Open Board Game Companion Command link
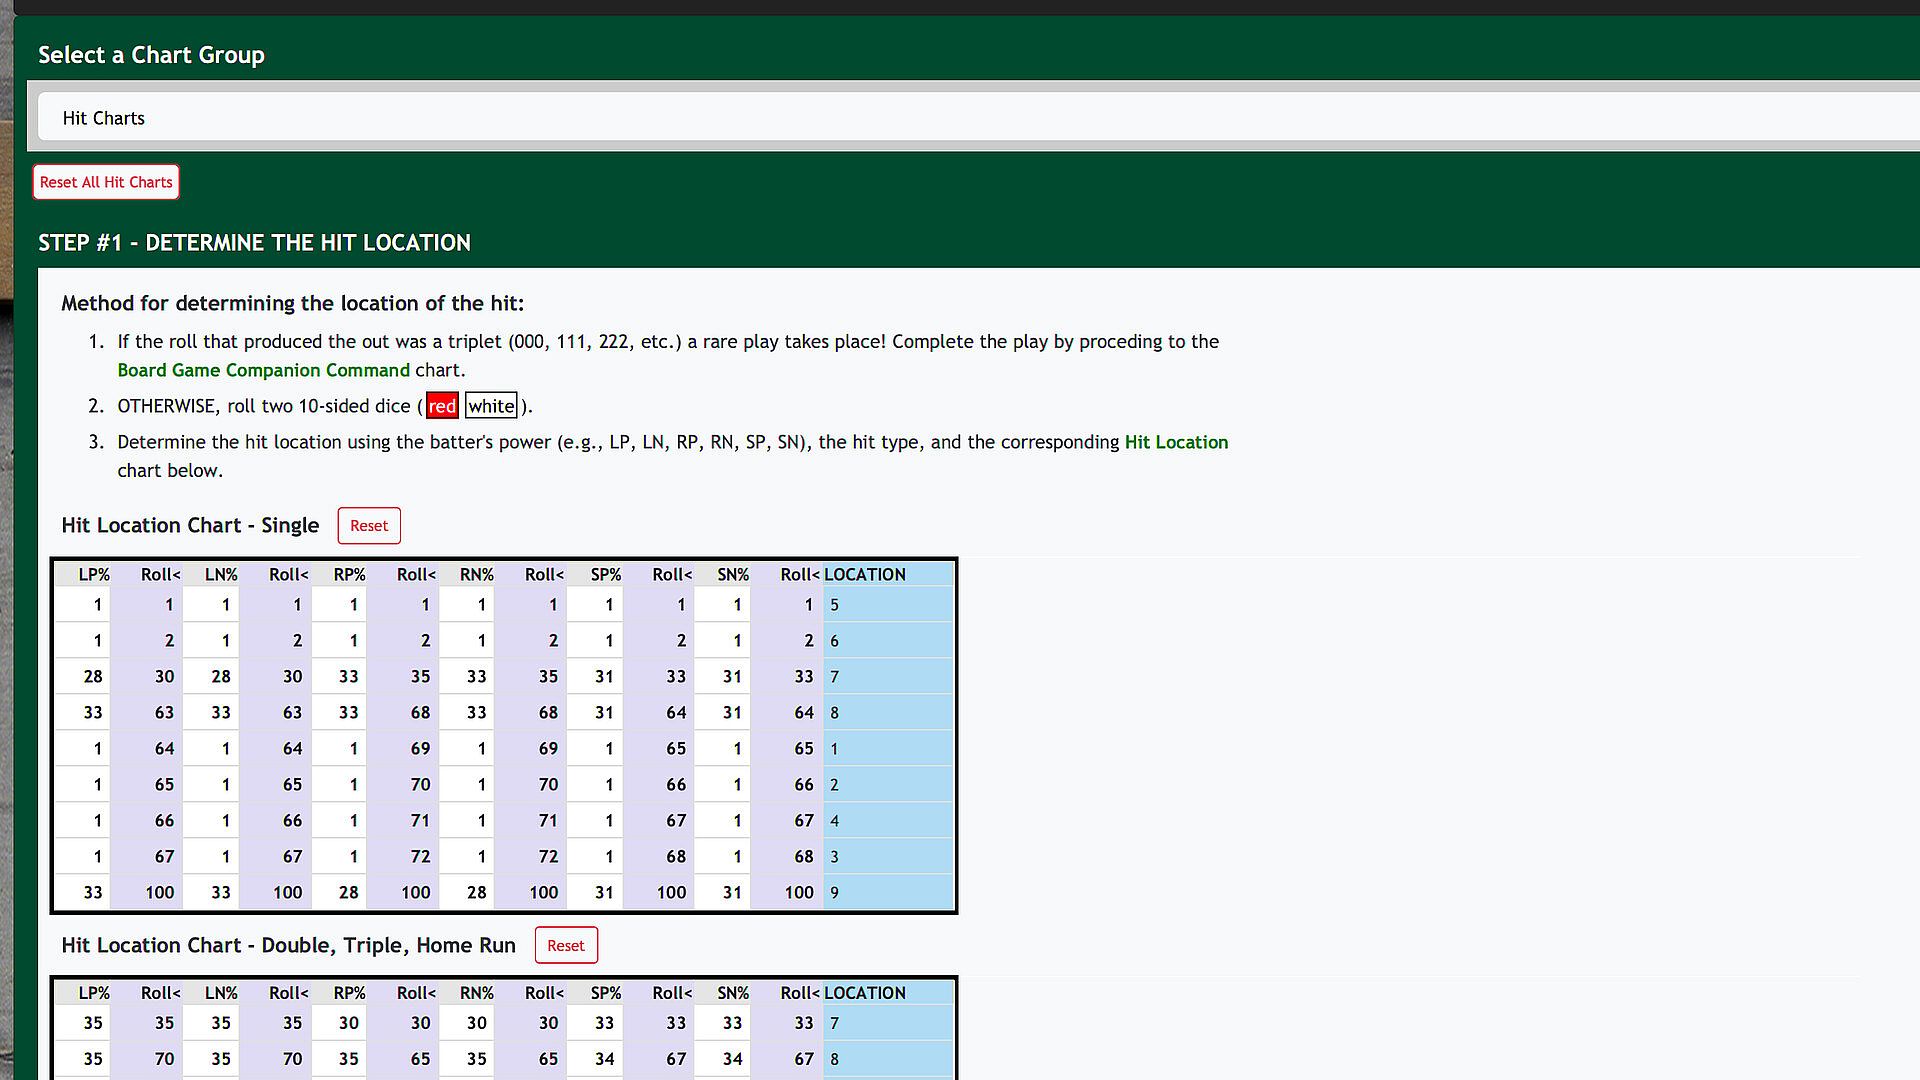The width and height of the screenshot is (1920, 1080). click(263, 370)
